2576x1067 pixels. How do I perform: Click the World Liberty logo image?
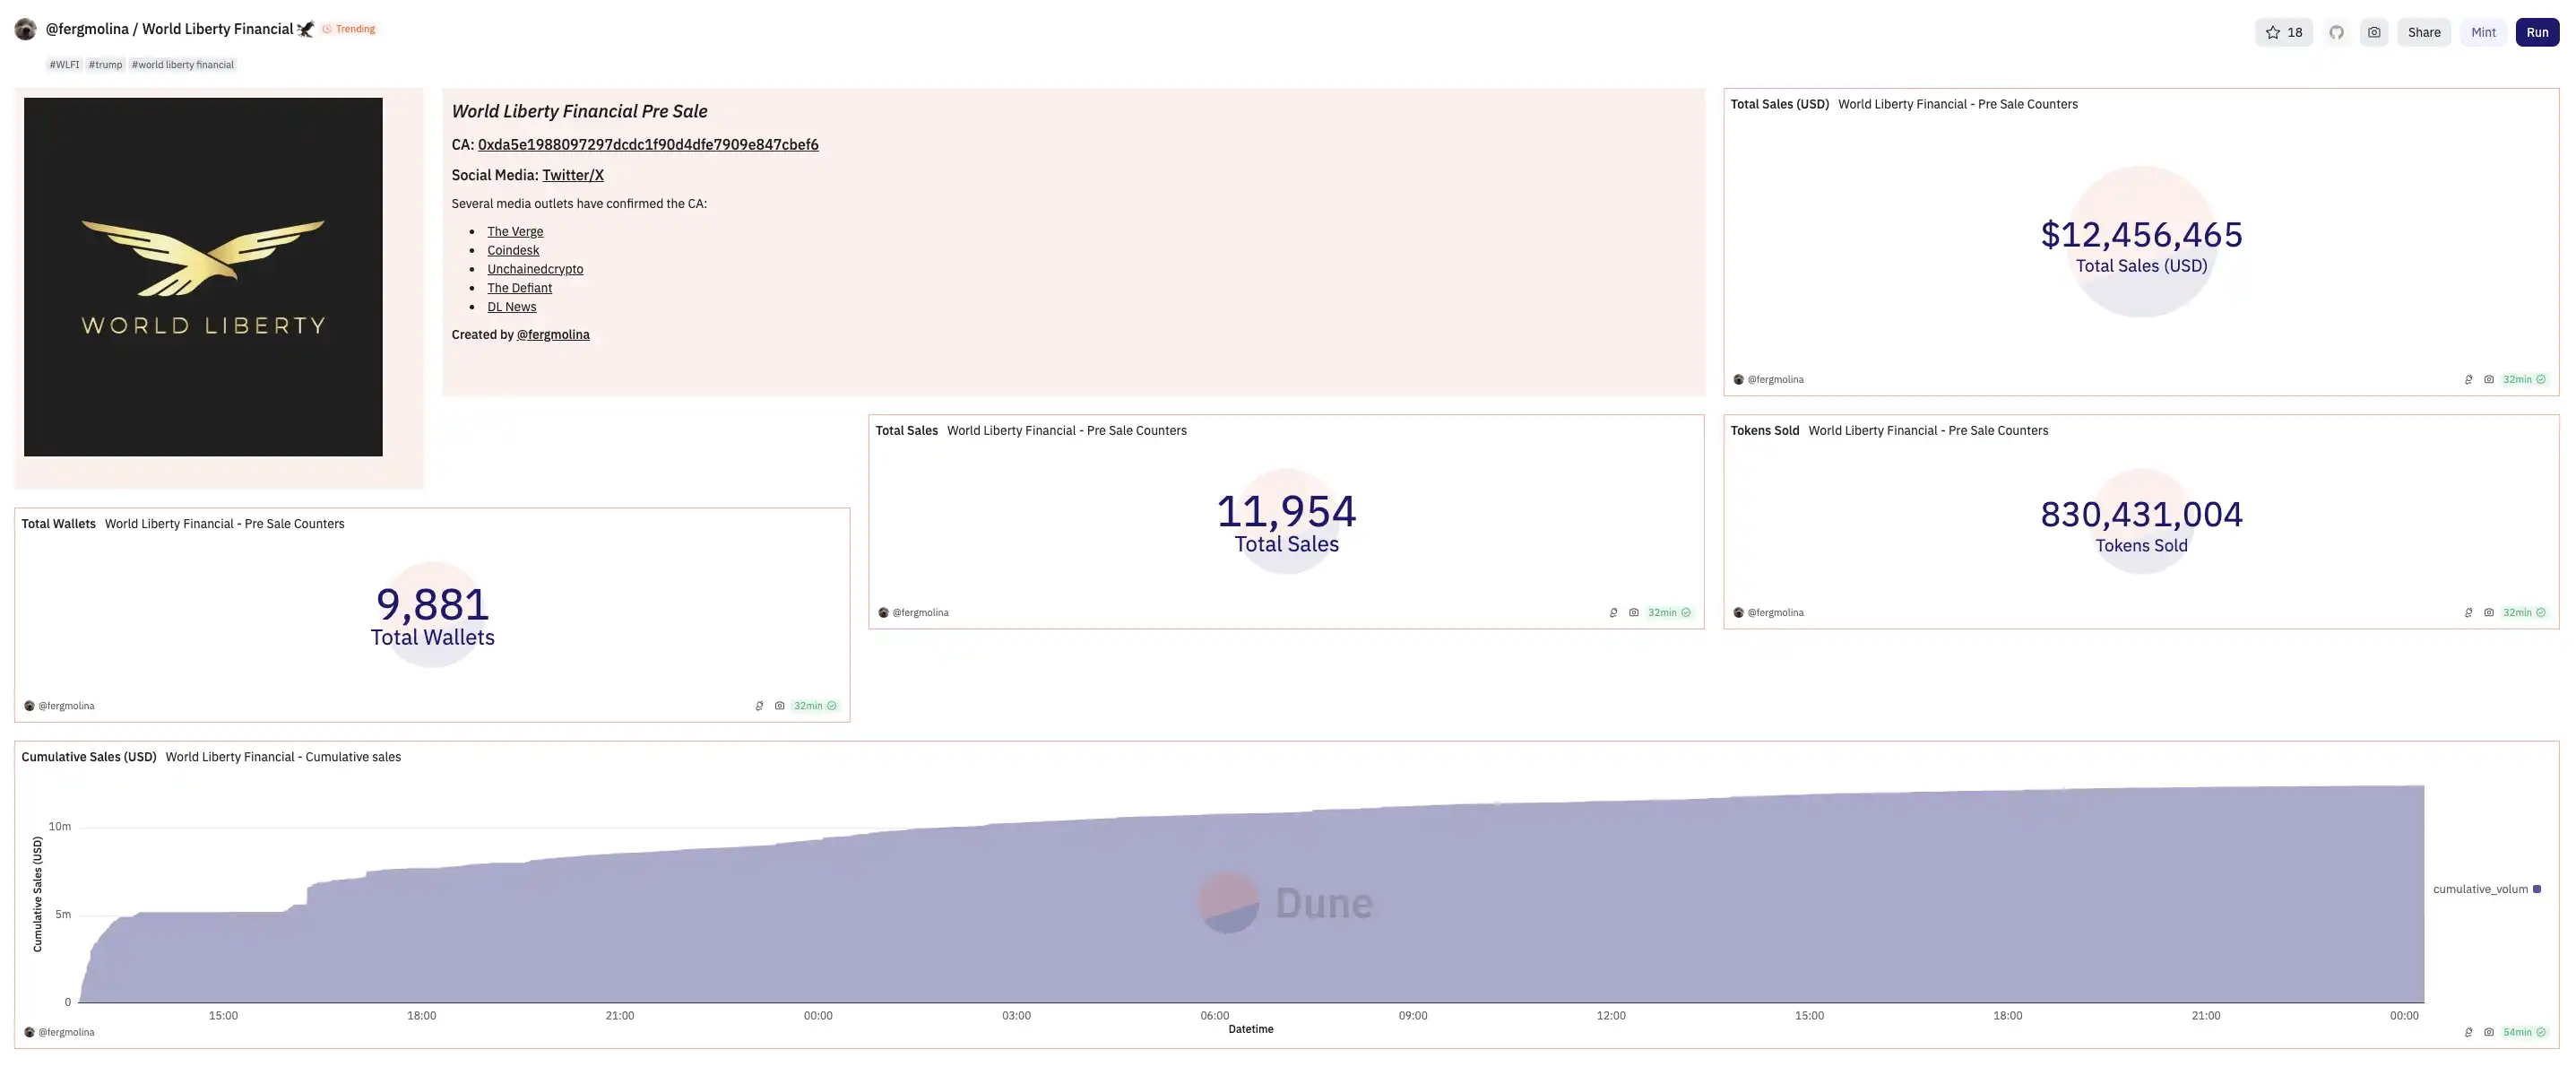coord(203,277)
